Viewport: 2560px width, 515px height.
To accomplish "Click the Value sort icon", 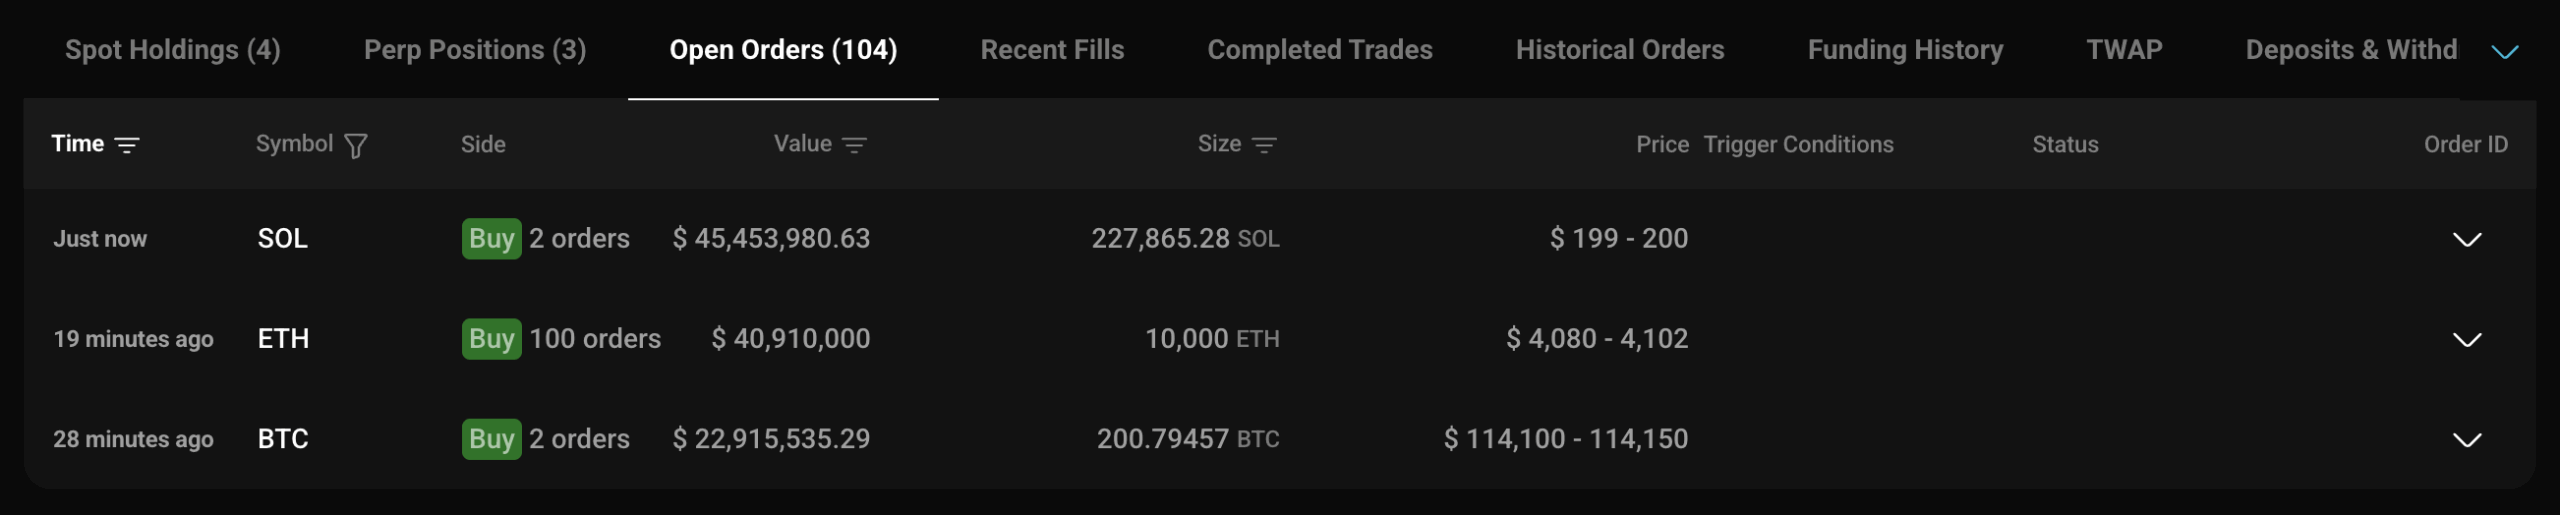I will tap(854, 145).
